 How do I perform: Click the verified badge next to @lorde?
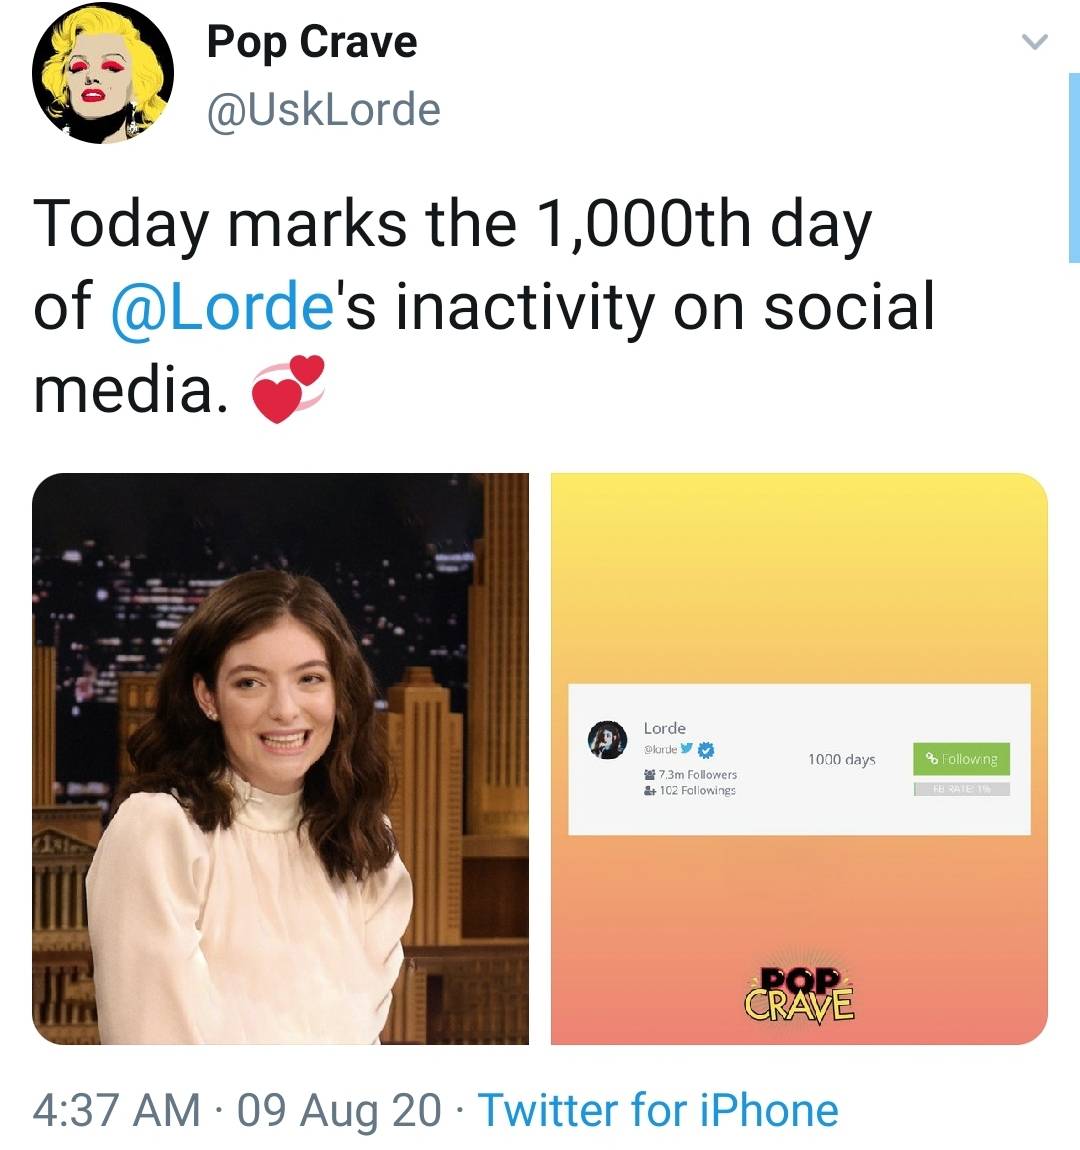706,749
